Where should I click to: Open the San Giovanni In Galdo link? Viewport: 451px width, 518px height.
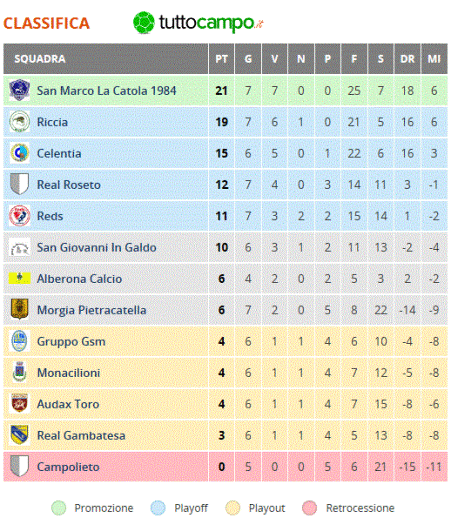tap(97, 247)
